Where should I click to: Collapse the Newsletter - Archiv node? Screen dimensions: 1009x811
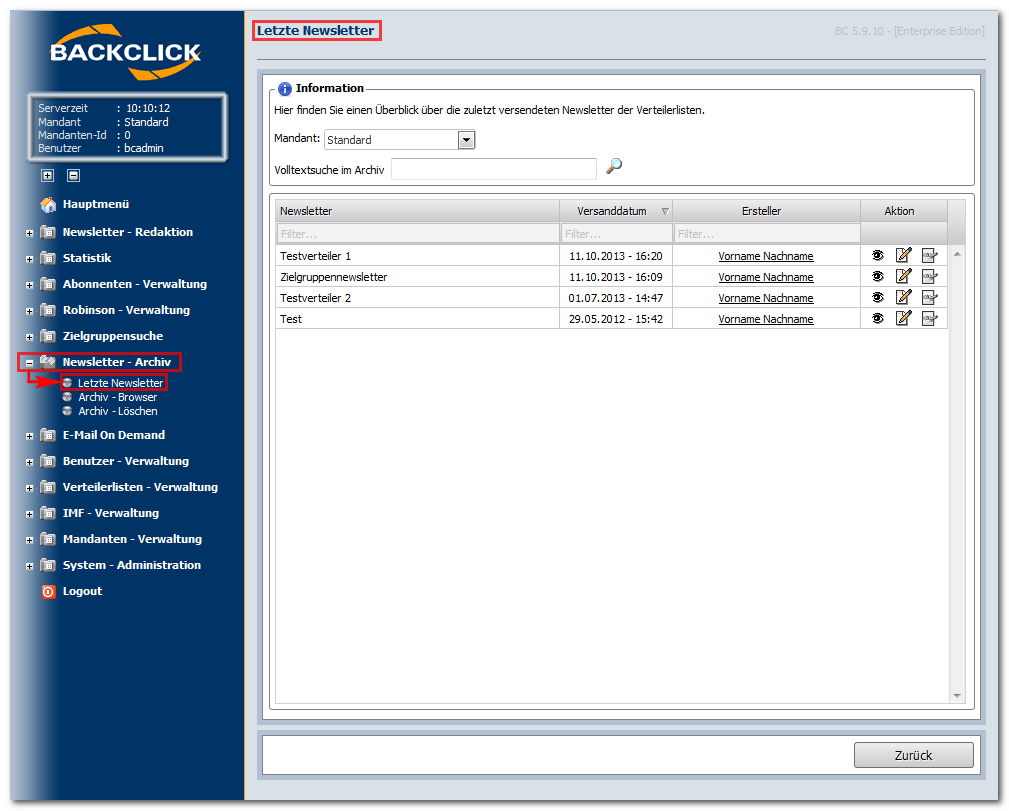29,363
